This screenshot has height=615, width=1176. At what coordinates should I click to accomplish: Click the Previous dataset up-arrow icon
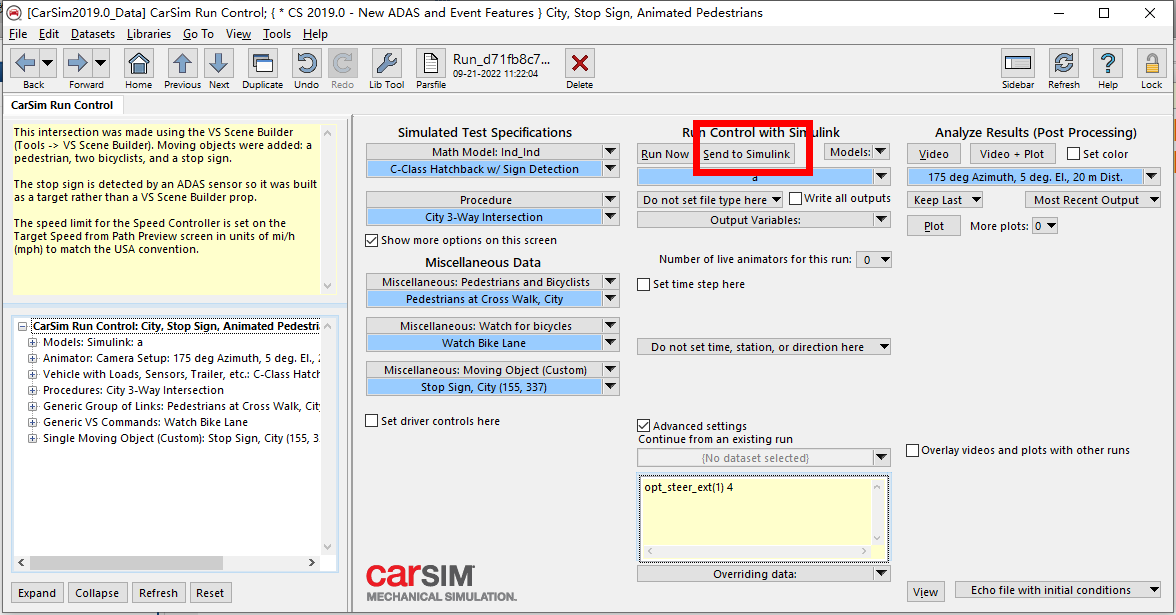point(182,63)
